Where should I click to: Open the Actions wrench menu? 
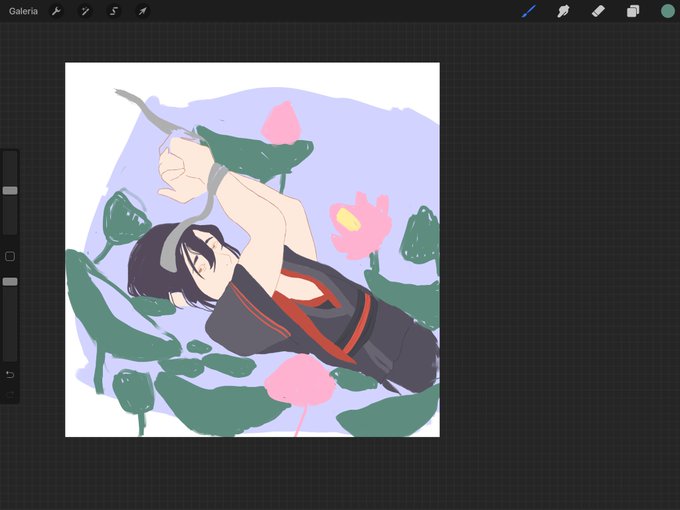coord(56,11)
